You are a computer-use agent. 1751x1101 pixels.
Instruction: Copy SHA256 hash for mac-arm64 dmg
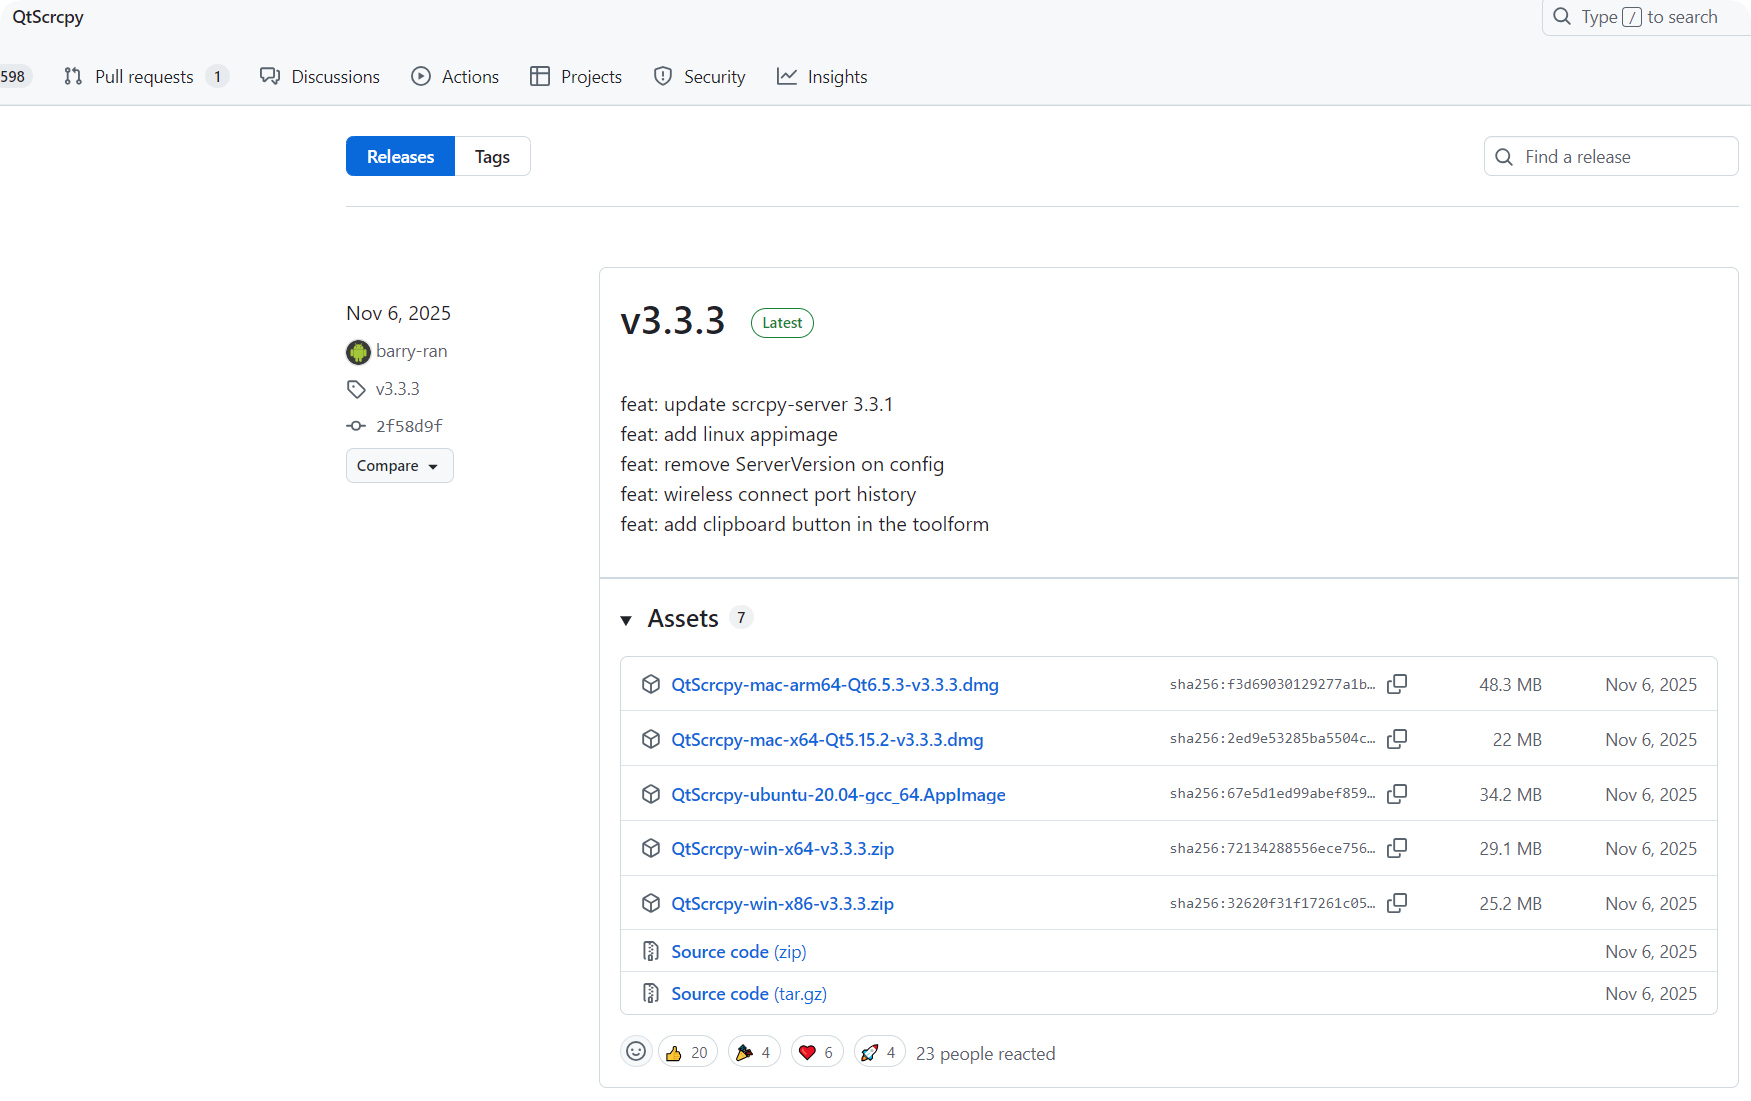[x=1397, y=684]
